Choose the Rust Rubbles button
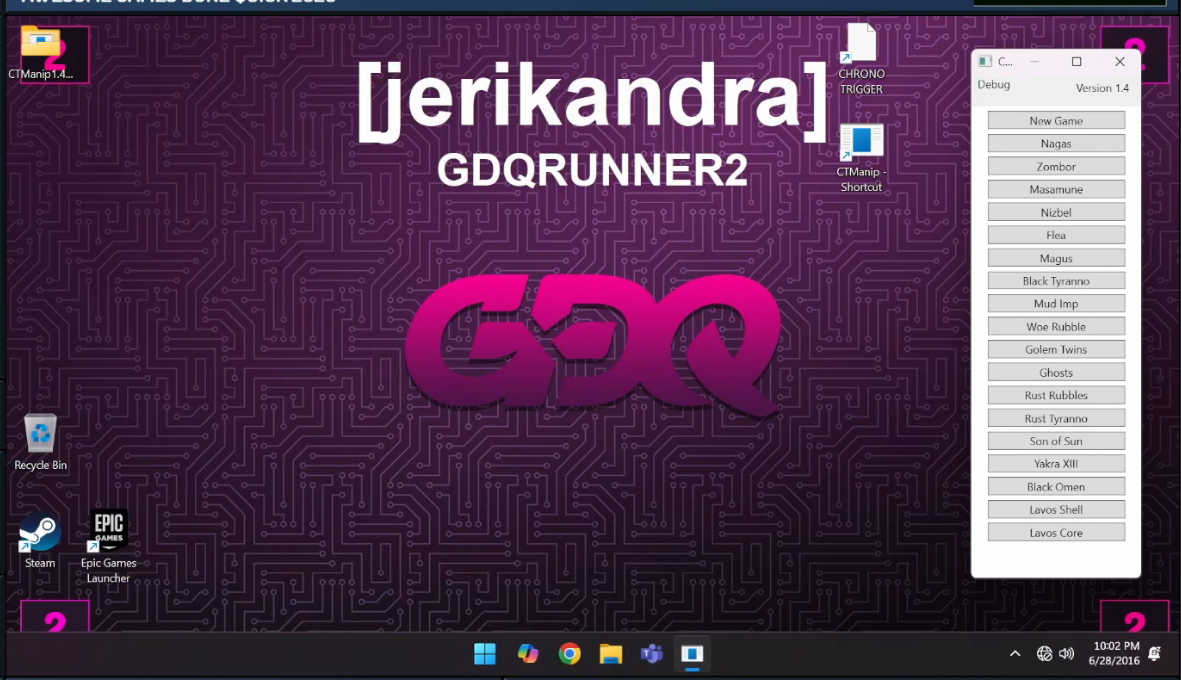 point(1056,395)
